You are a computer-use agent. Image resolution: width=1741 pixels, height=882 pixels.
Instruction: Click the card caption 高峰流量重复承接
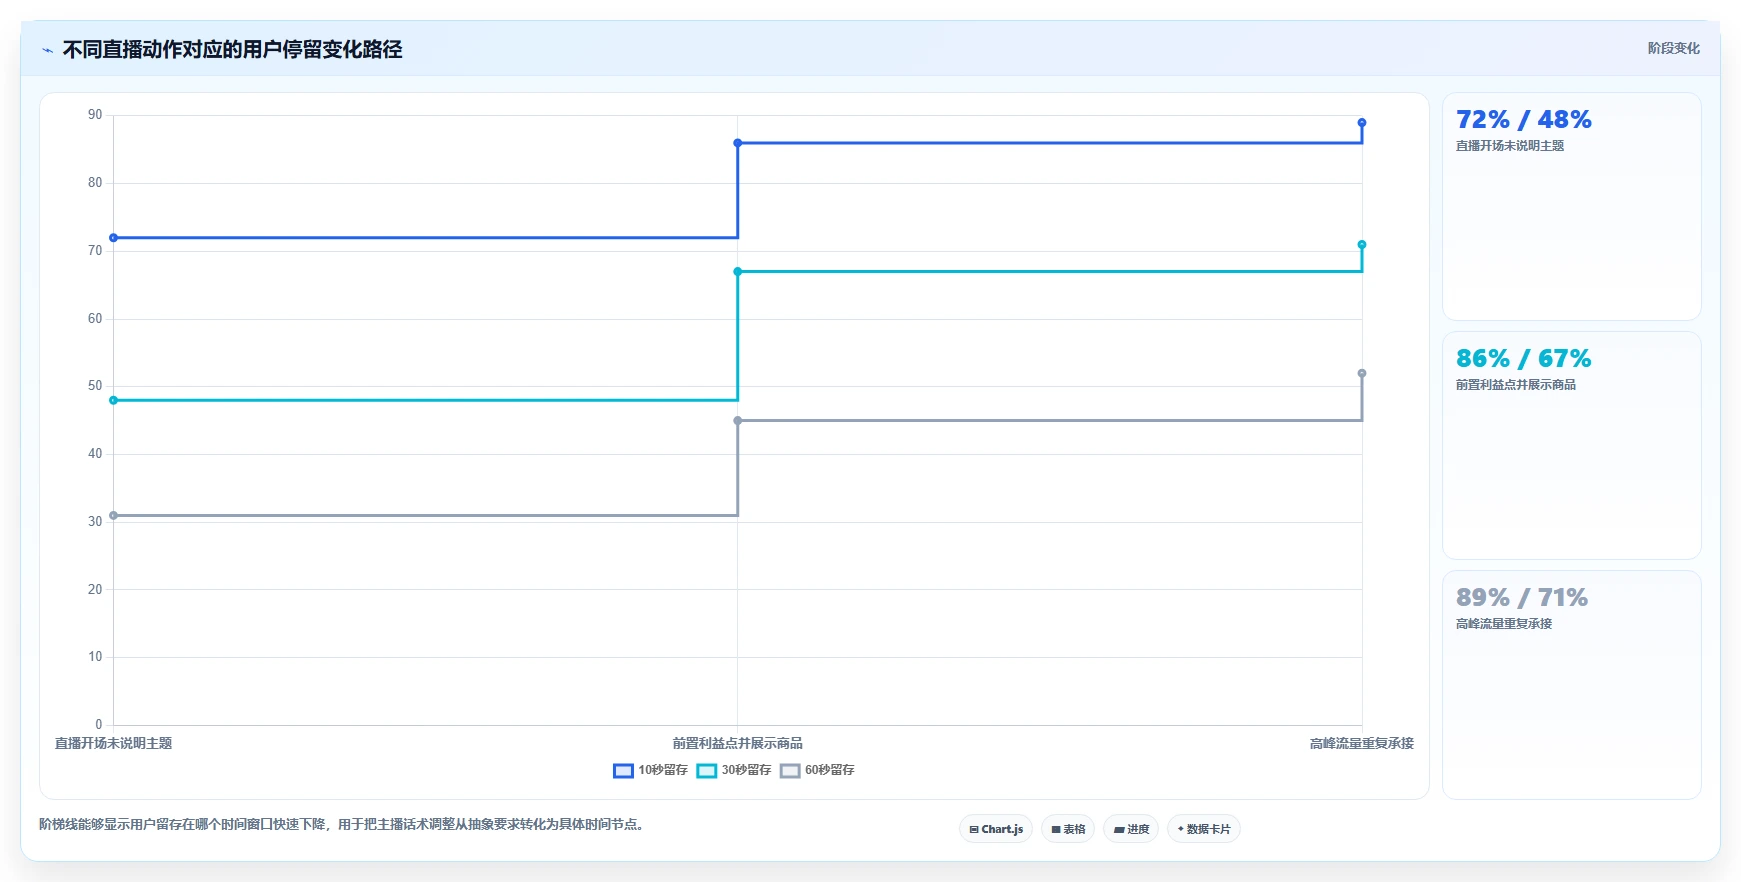pyautogui.click(x=1504, y=624)
